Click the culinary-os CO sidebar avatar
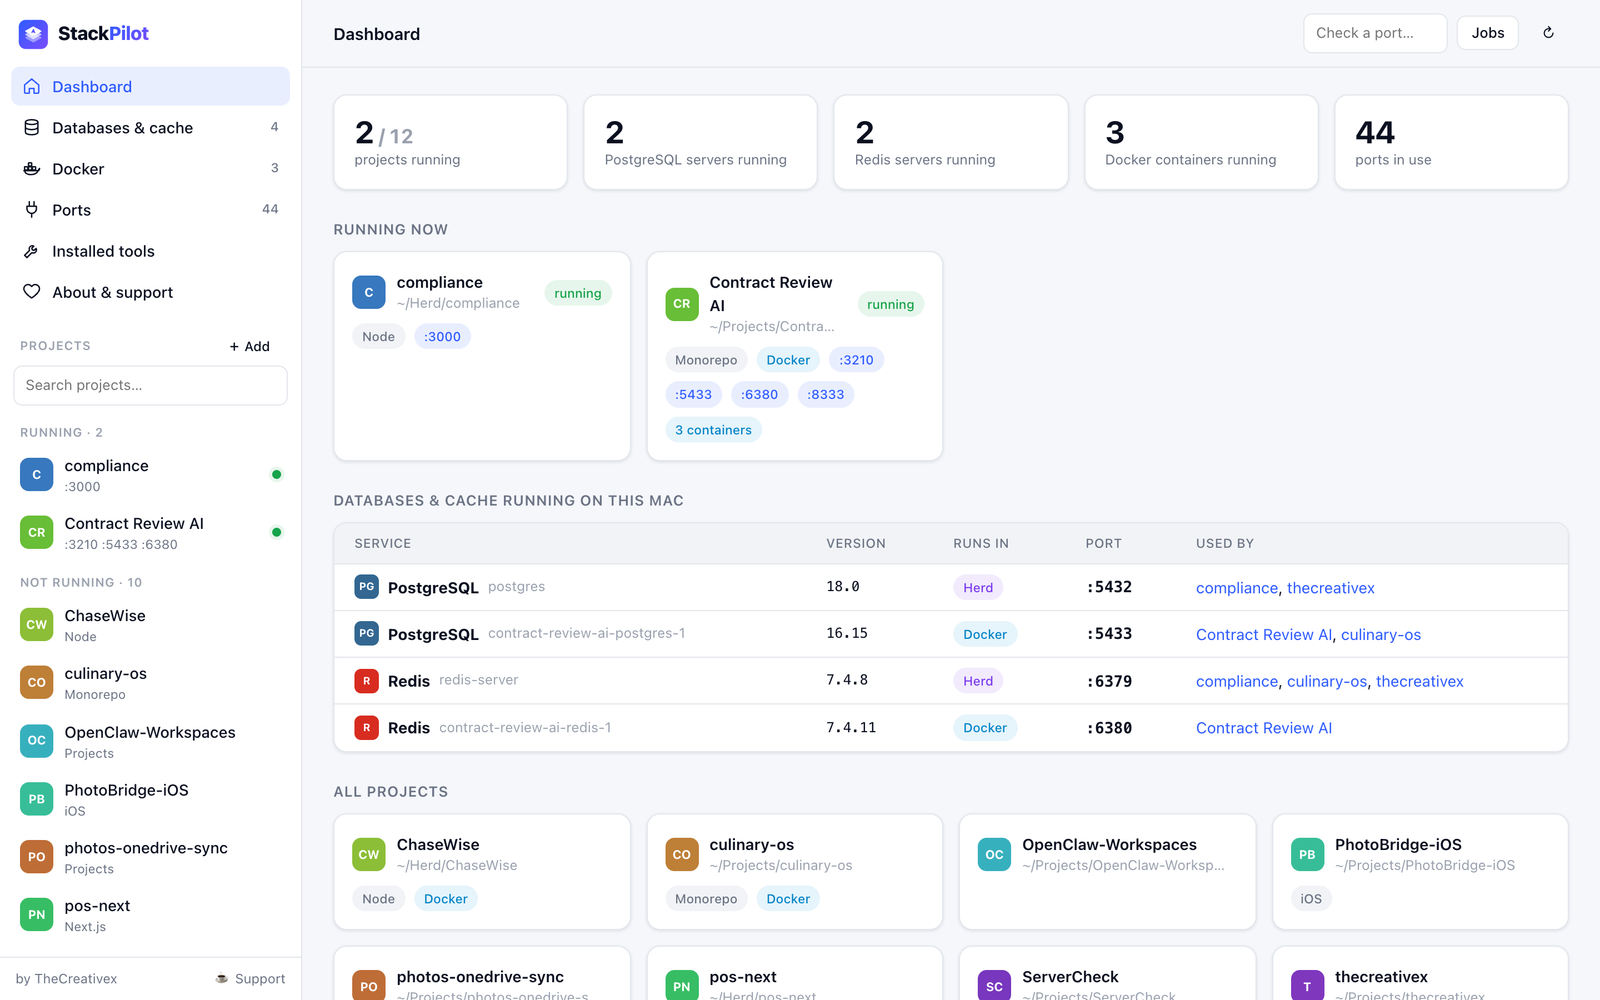1600x1000 pixels. (37, 683)
